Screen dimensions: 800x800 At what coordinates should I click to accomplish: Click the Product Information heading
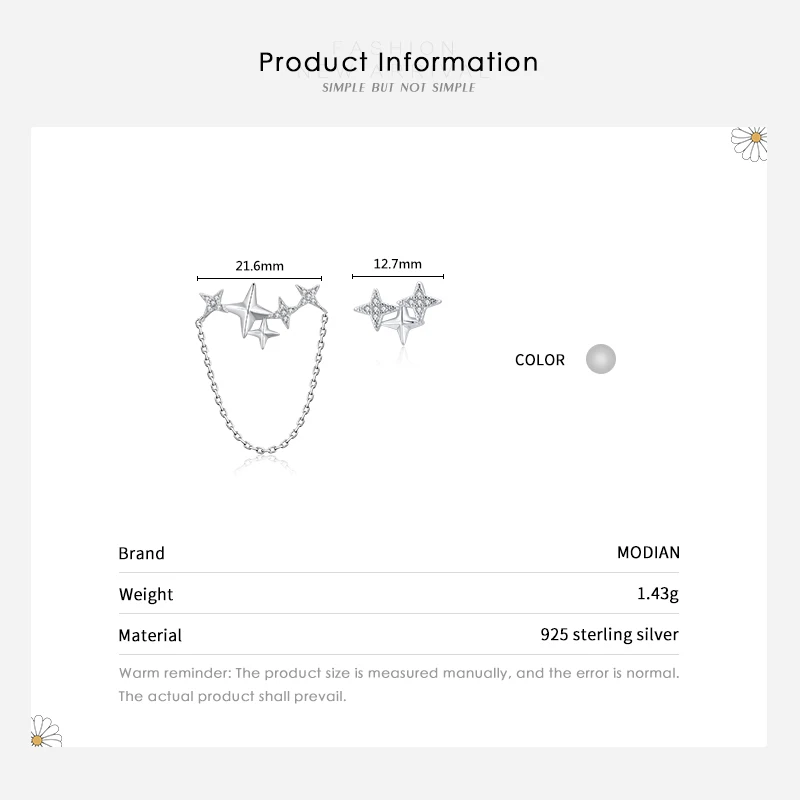(399, 62)
